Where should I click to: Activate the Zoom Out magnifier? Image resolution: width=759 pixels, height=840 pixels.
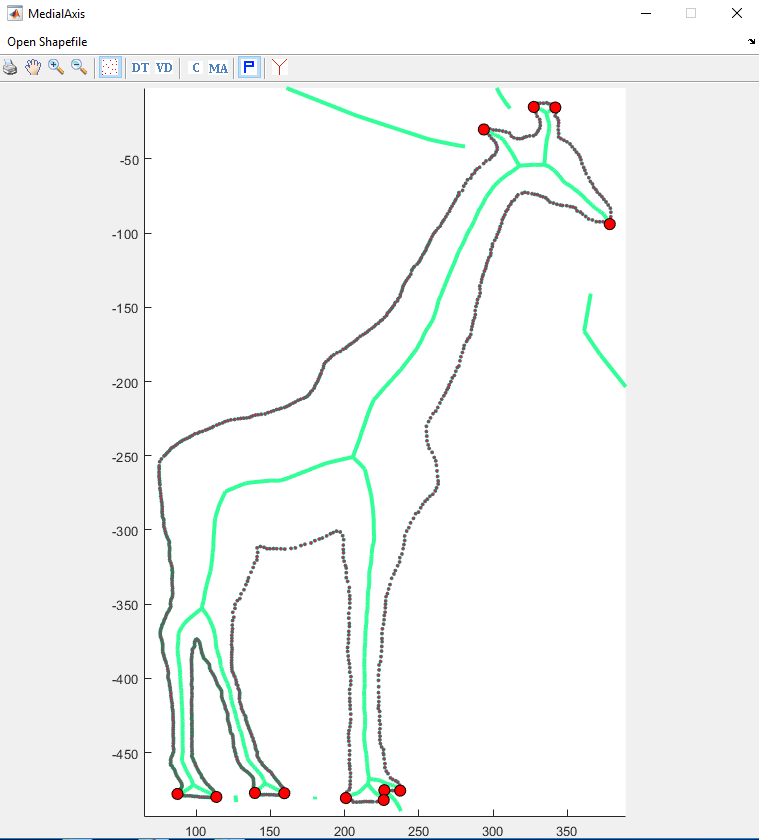pyautogui.click(x=79, y=68)
